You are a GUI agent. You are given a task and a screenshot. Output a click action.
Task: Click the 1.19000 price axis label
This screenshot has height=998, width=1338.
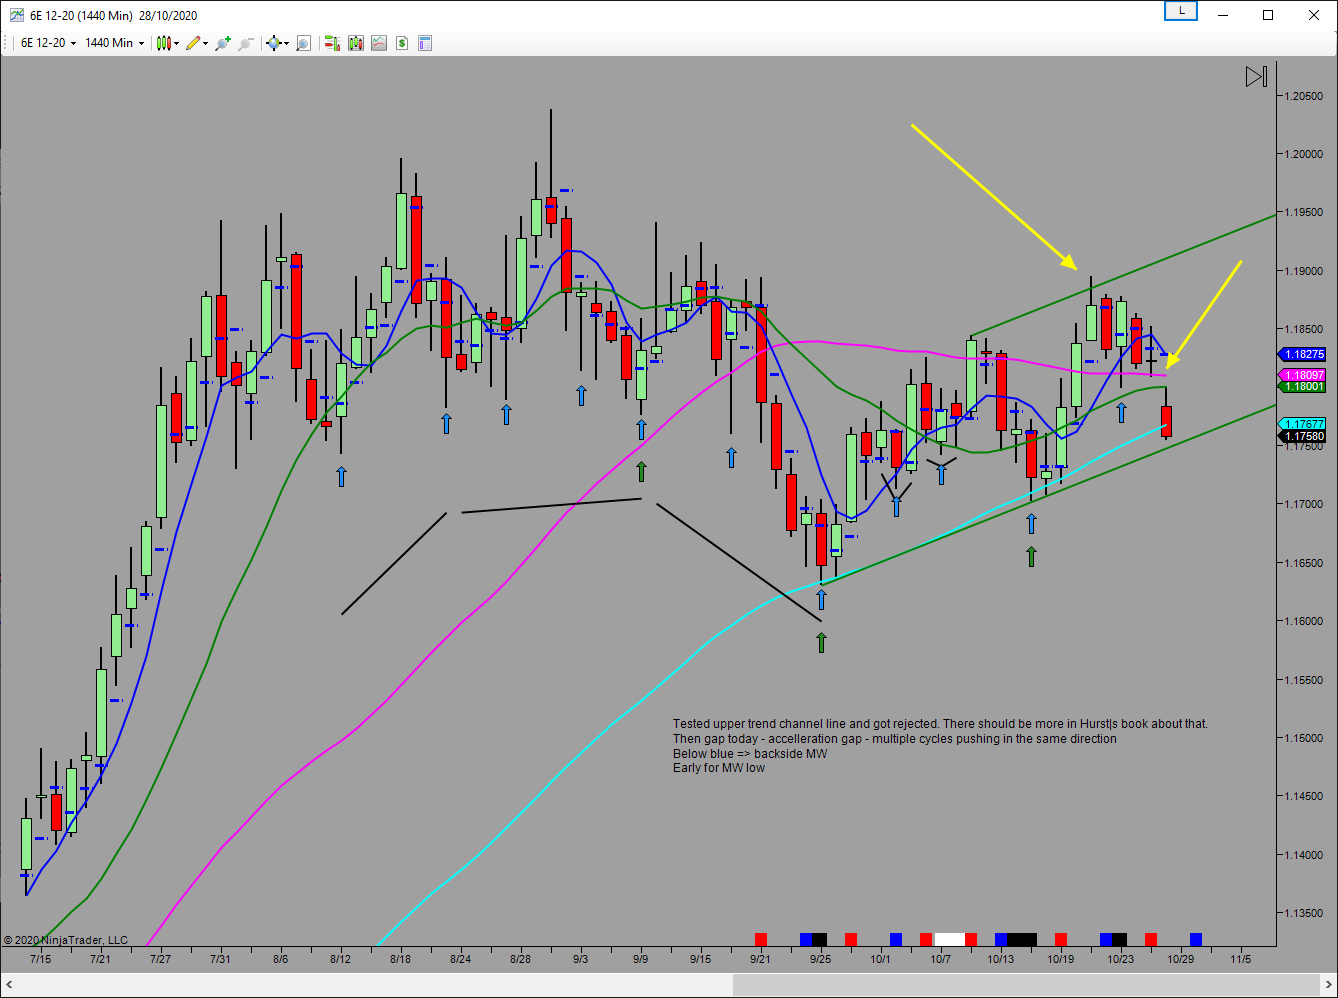coord(1304,271)
